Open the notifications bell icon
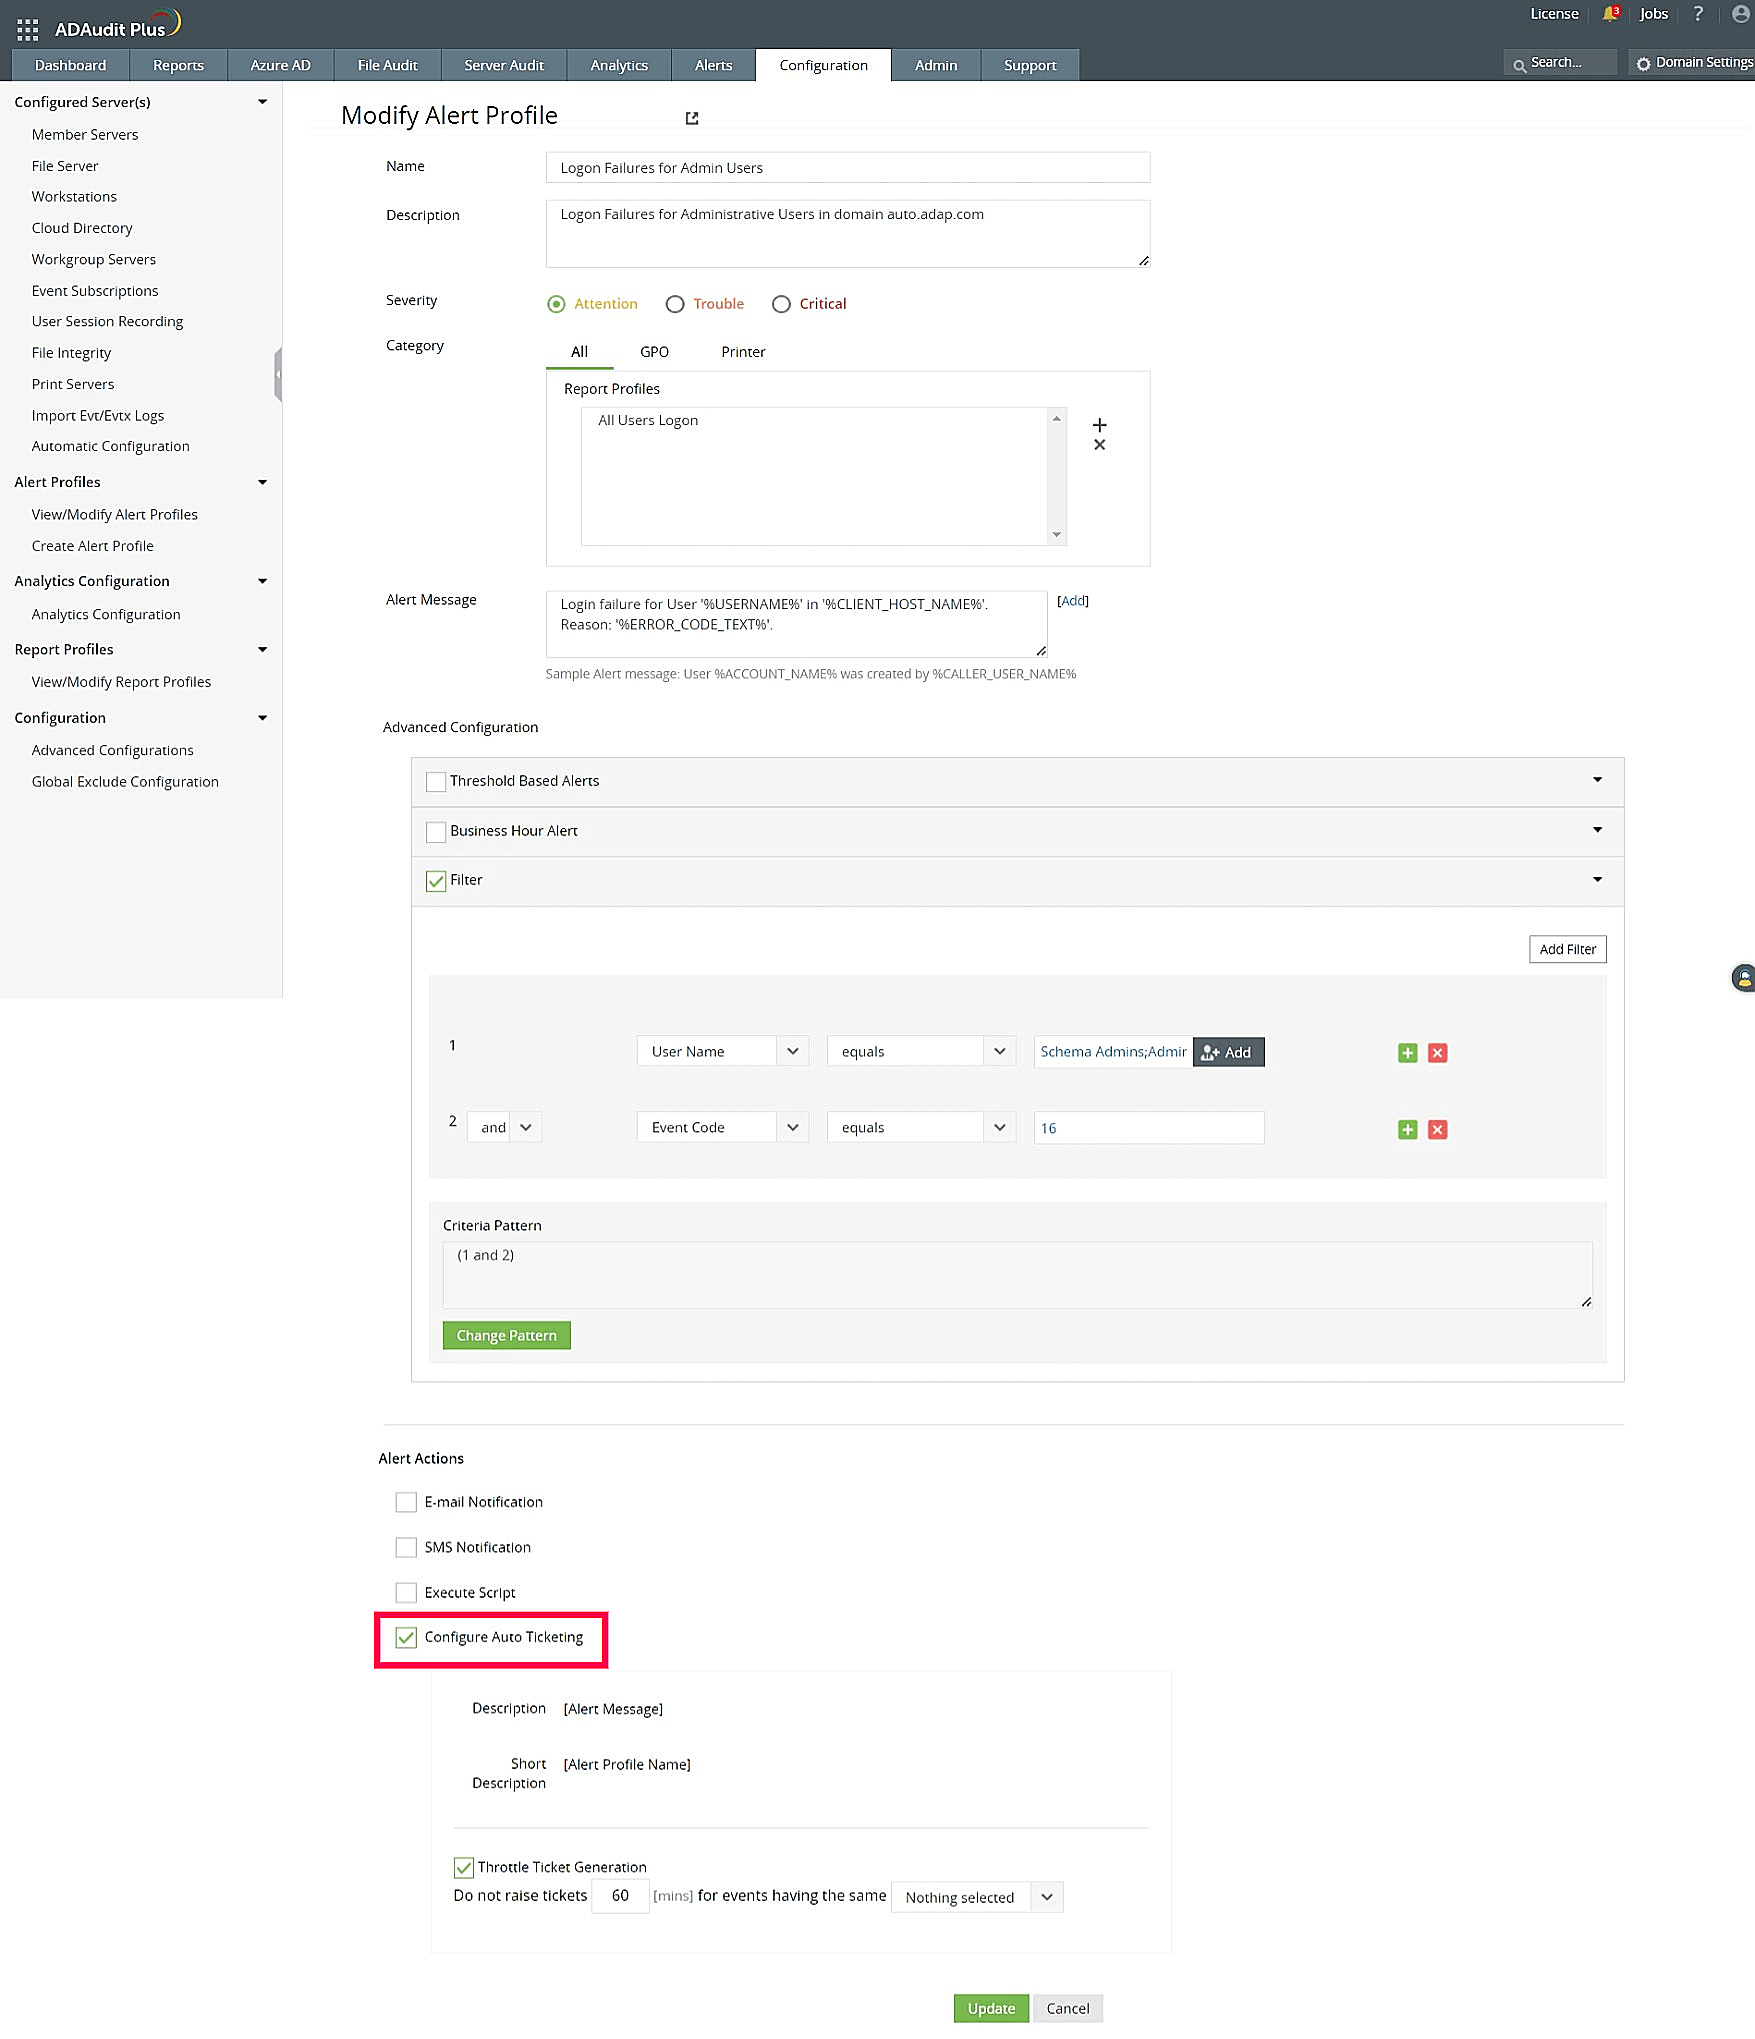The width and height of the screenshot is (1755, 2039). [x=1610, y=14]
